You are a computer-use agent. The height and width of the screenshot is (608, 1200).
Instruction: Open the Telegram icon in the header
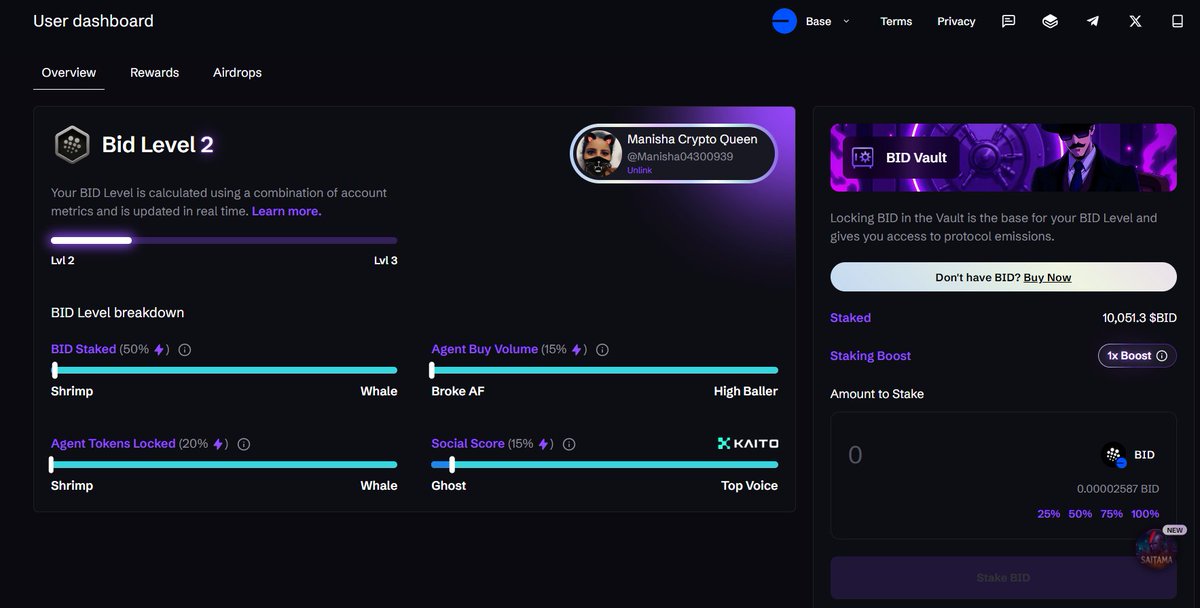point(1092,20)
